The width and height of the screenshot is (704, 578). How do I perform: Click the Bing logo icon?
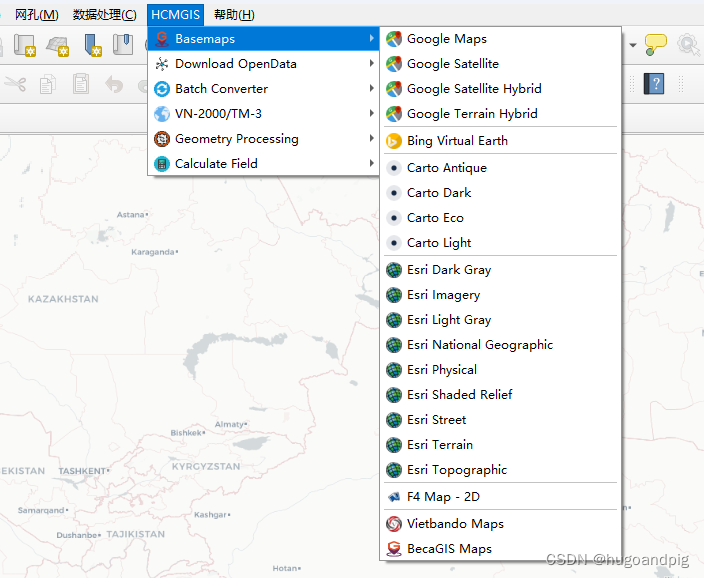pyautogui.click(x=394, y=141)
